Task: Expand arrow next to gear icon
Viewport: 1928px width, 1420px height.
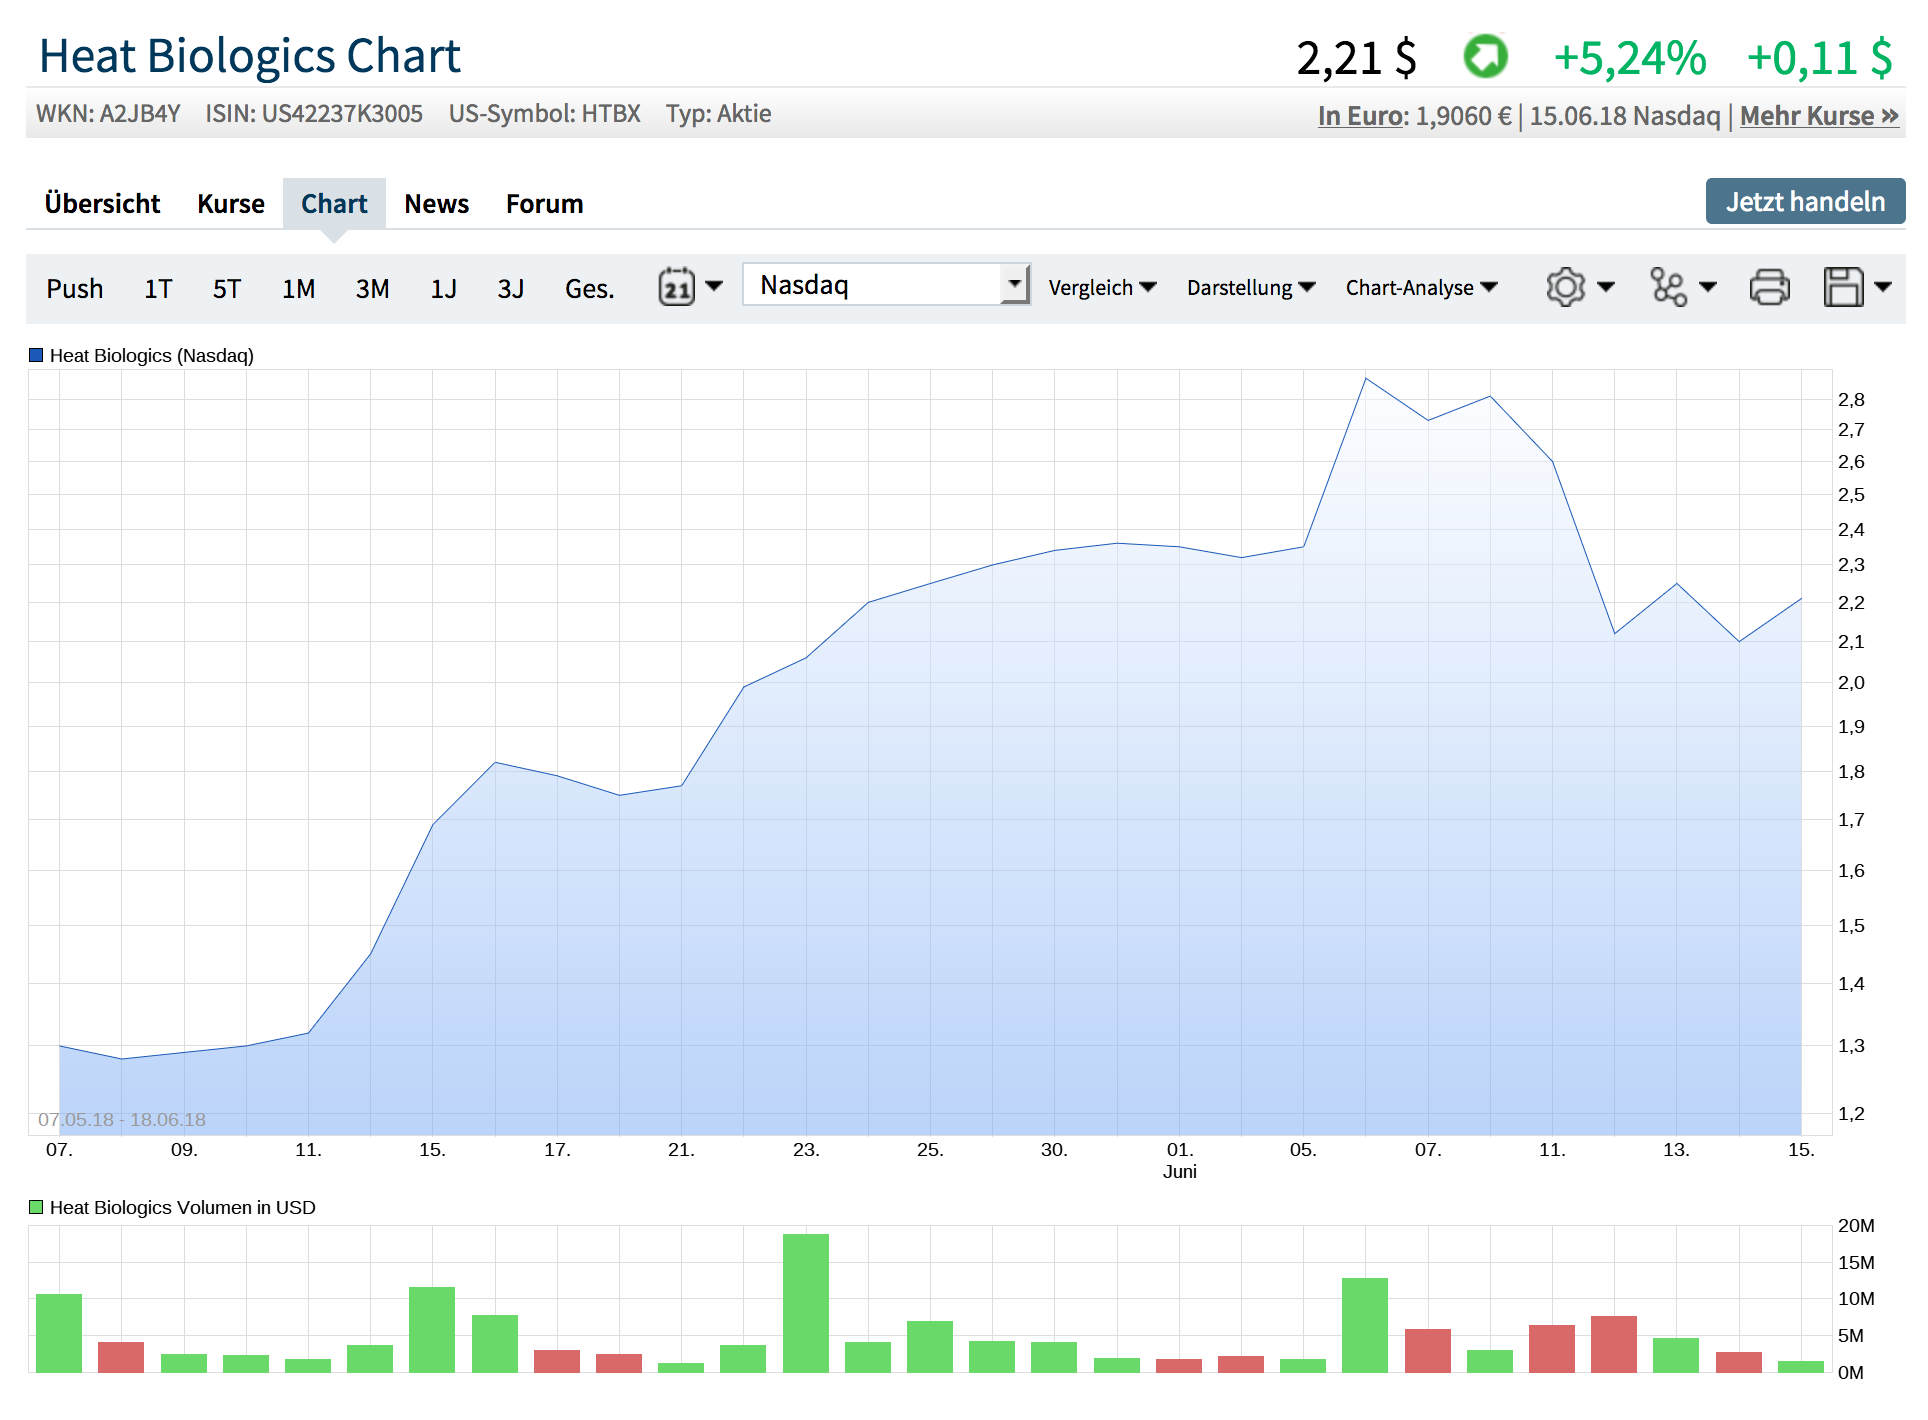Action: tap(1606, 288)
